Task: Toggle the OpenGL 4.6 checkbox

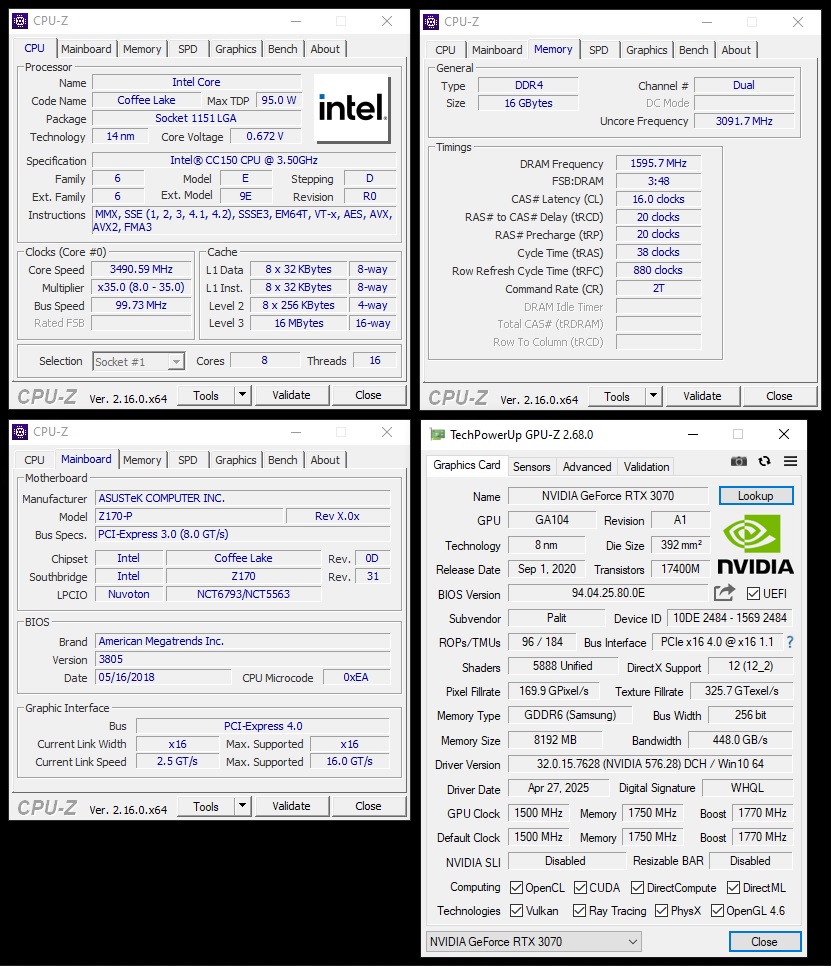Action: click(717, 911)
